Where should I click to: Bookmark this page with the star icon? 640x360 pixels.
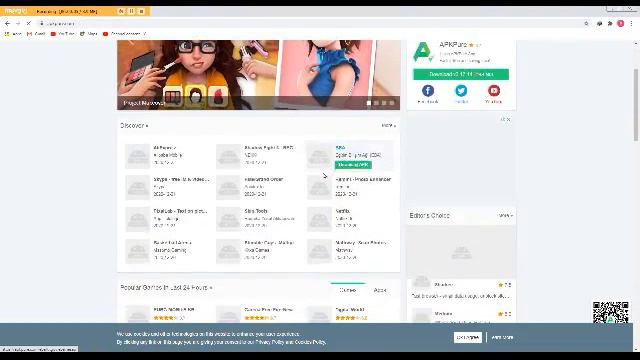[587, 24]
